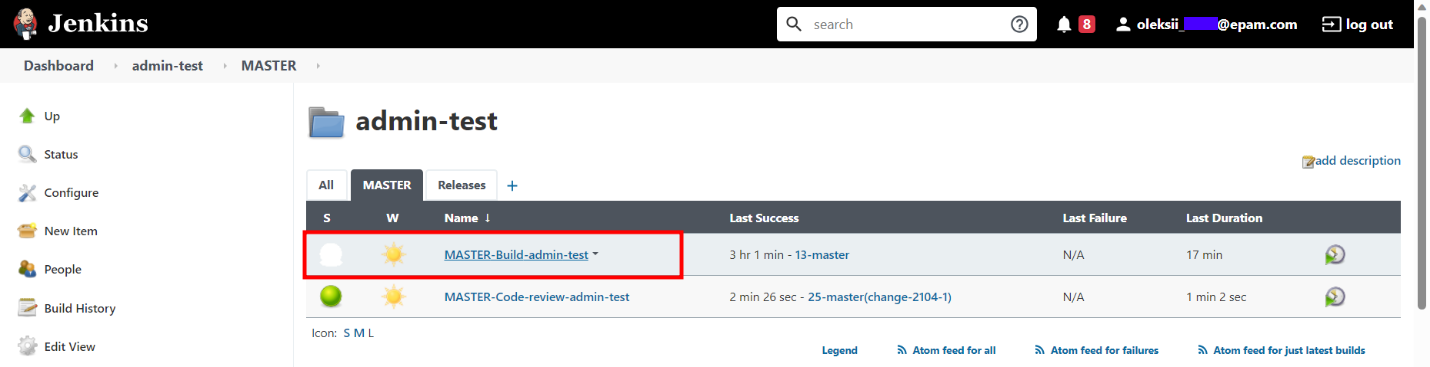Click the log out link
The width and height of the screenshot is (1430, 367).
(x=1357, y=24)
